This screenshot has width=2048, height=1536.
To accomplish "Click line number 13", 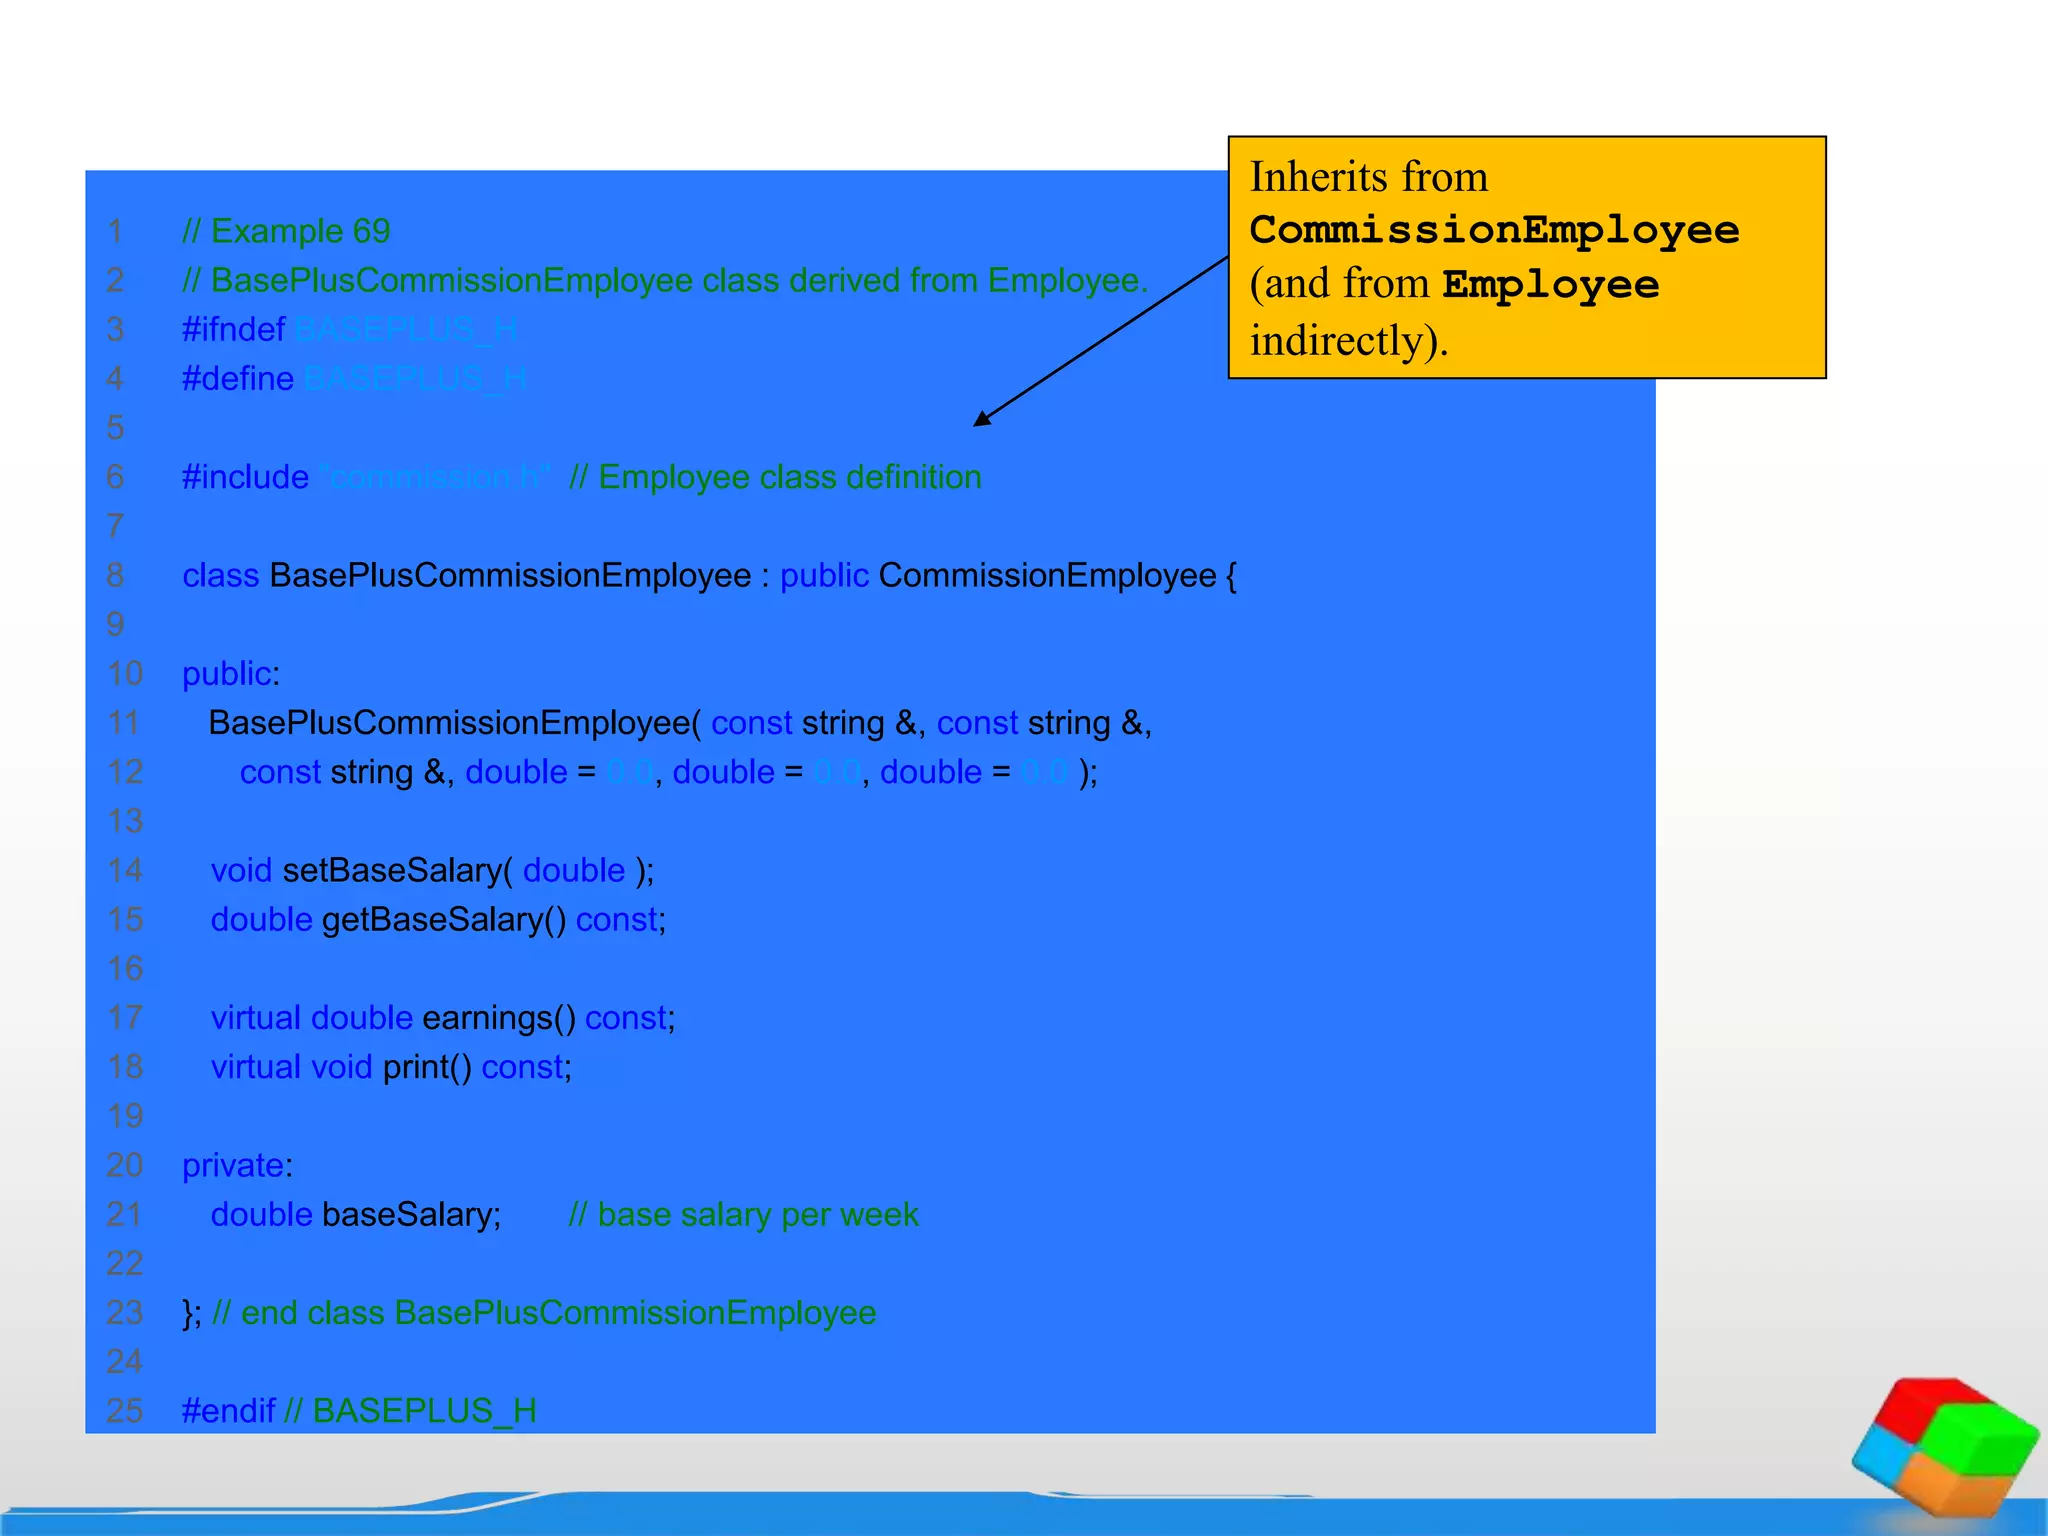I will coord(125,821).
